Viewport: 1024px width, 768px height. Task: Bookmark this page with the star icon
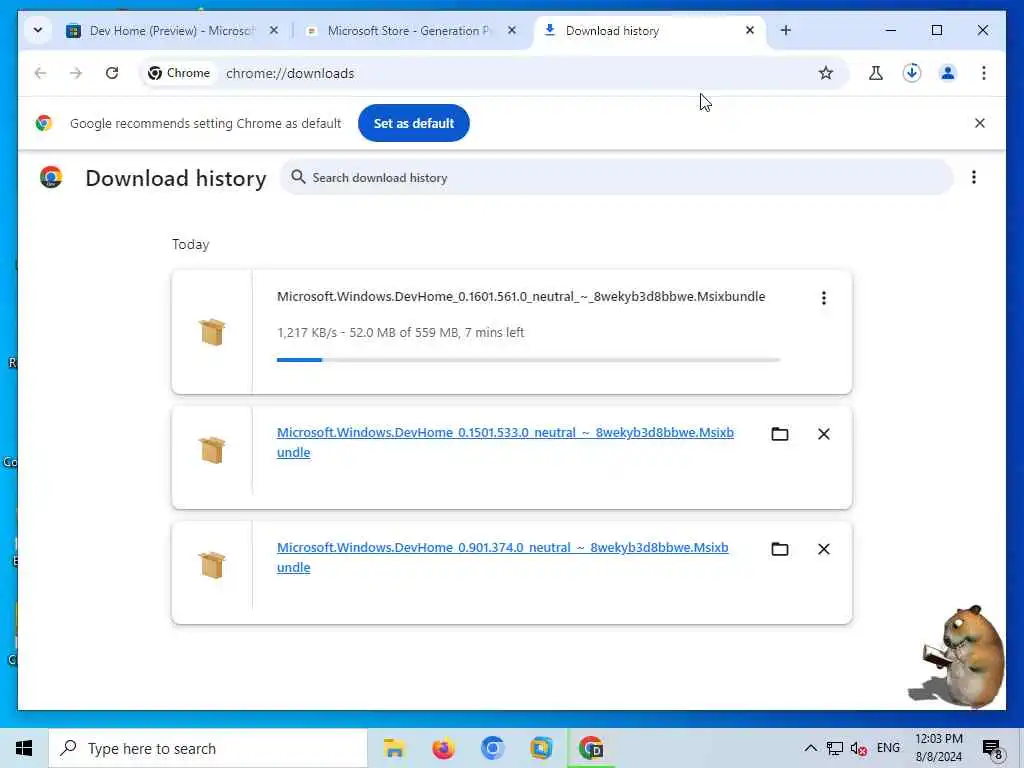(x=825, y=73)
